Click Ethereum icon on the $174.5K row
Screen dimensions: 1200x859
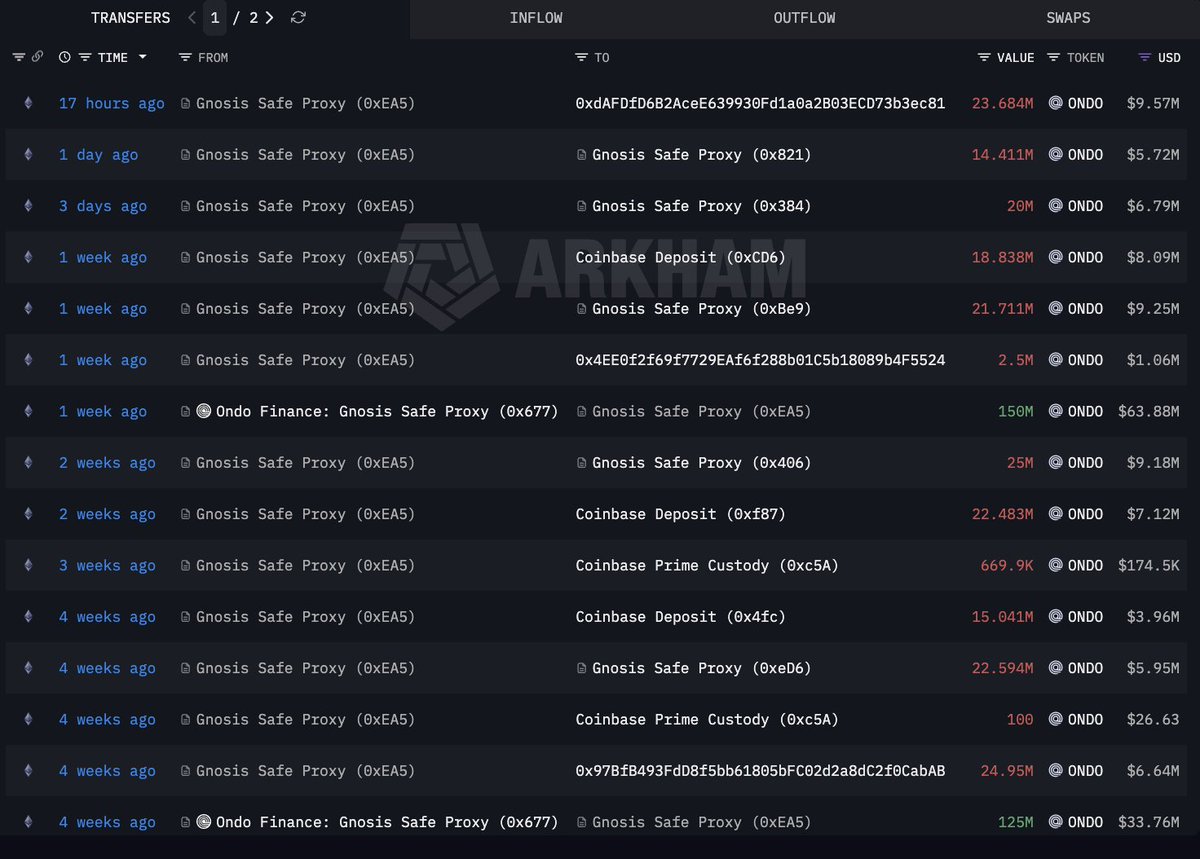(x=28, y=565)
